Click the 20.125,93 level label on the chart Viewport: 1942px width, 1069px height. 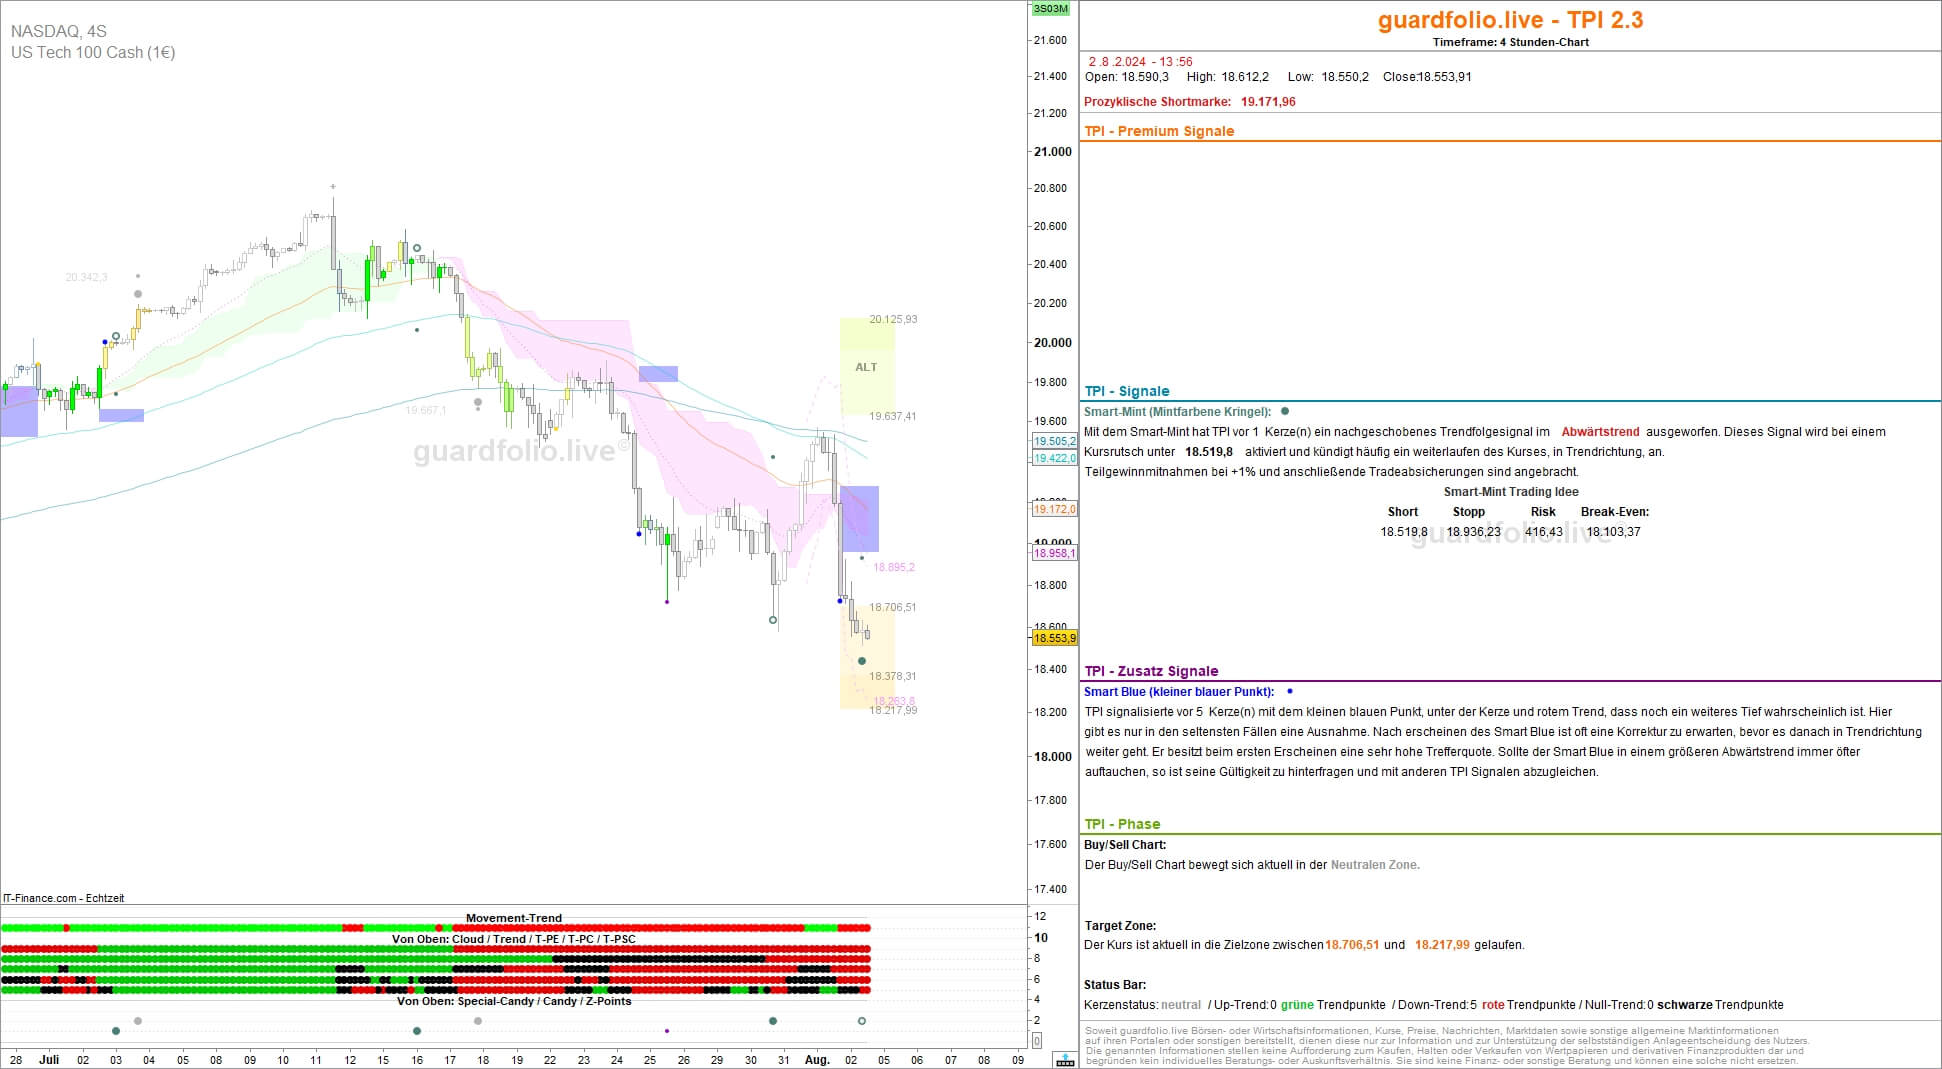(x=893, y=319)
